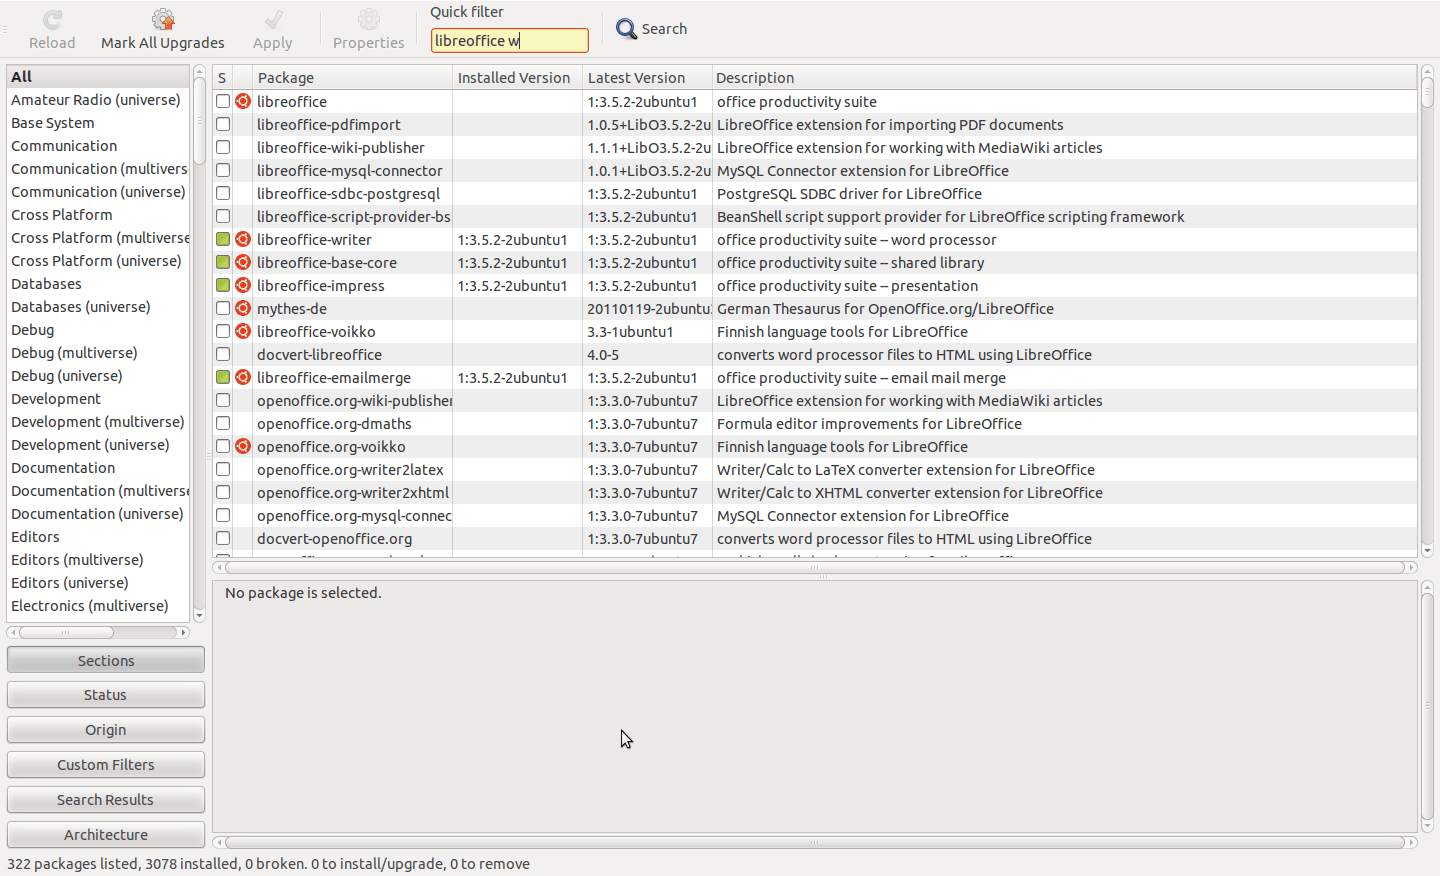
Task: Click the Apply checkmark icon
Action: click(273, 19)
